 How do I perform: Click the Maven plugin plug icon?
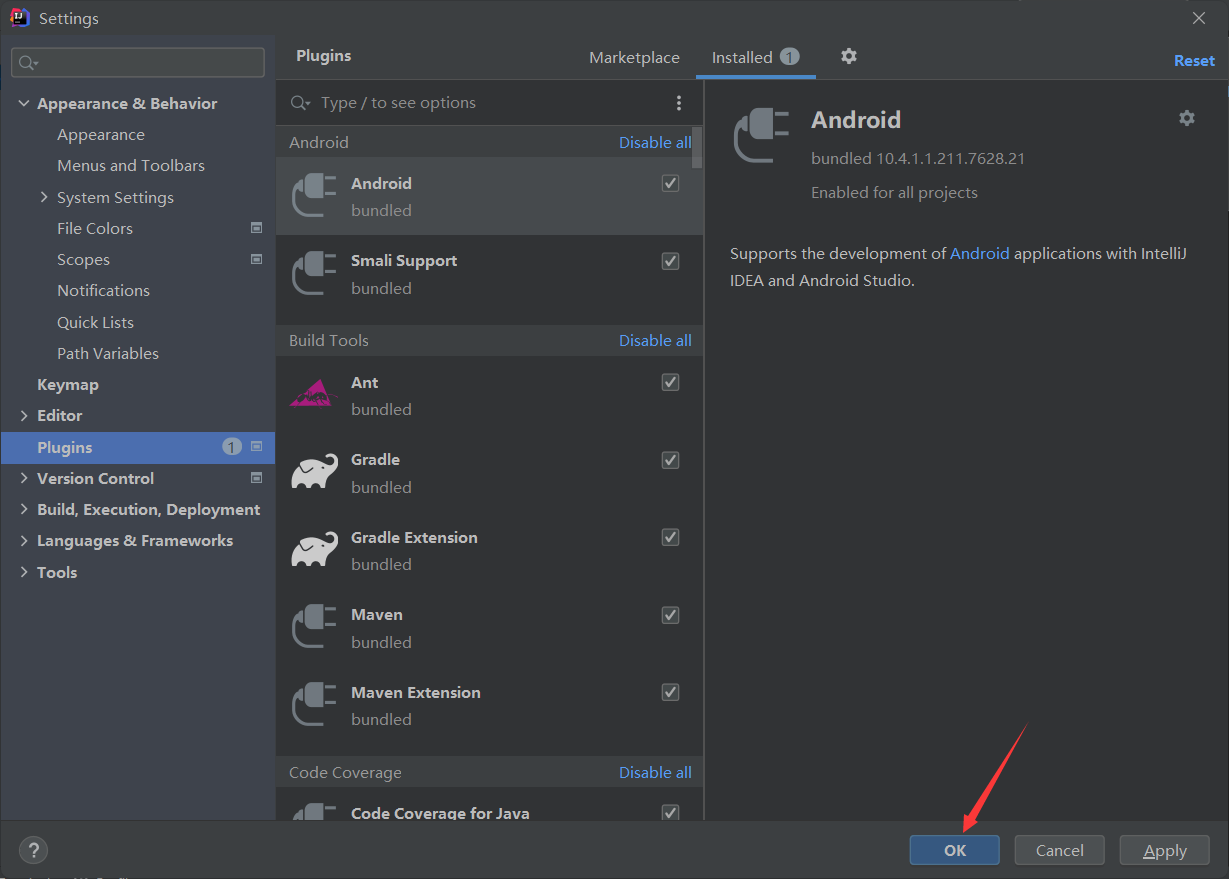point(314,627)
